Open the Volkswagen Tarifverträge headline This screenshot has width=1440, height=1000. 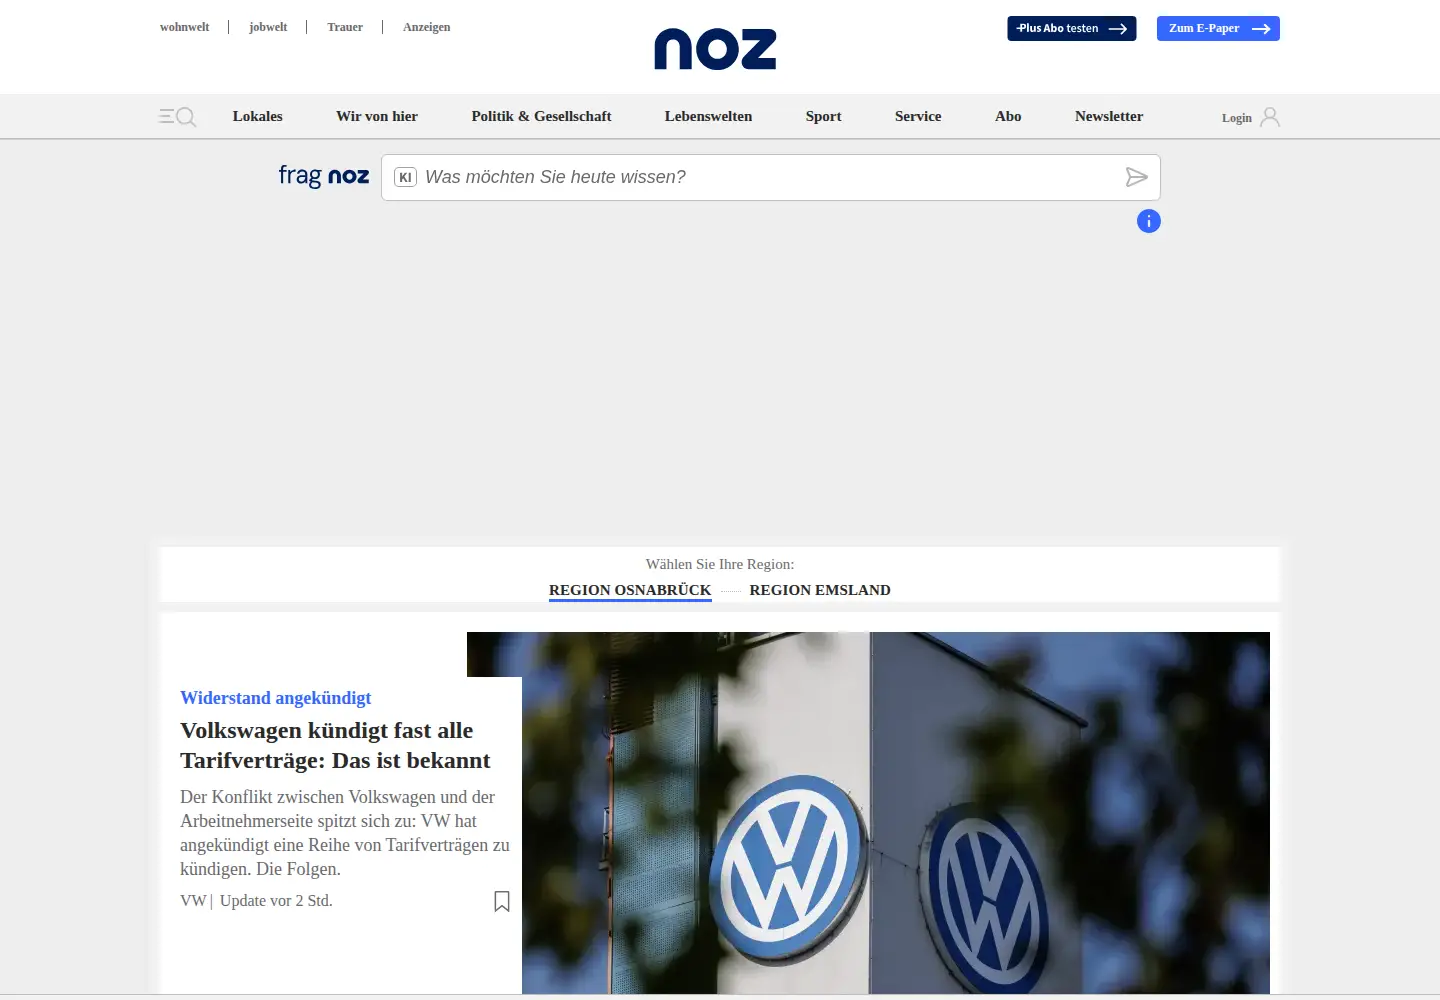point(335,745)
